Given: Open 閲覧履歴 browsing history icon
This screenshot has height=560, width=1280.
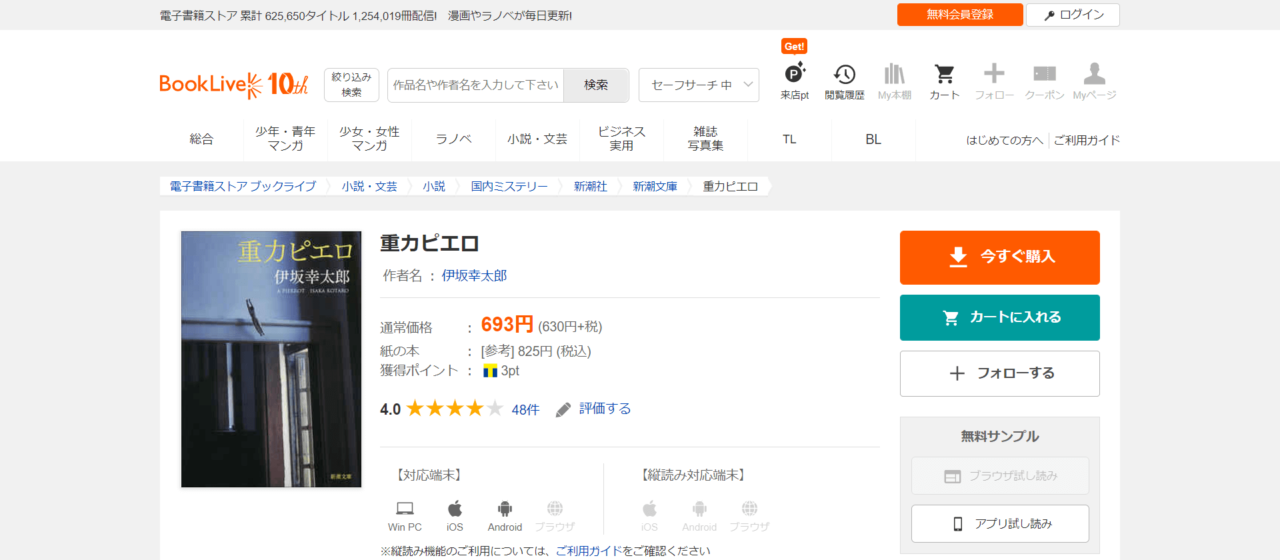Looking at the screenshot, I should click(x=844, y=80).
